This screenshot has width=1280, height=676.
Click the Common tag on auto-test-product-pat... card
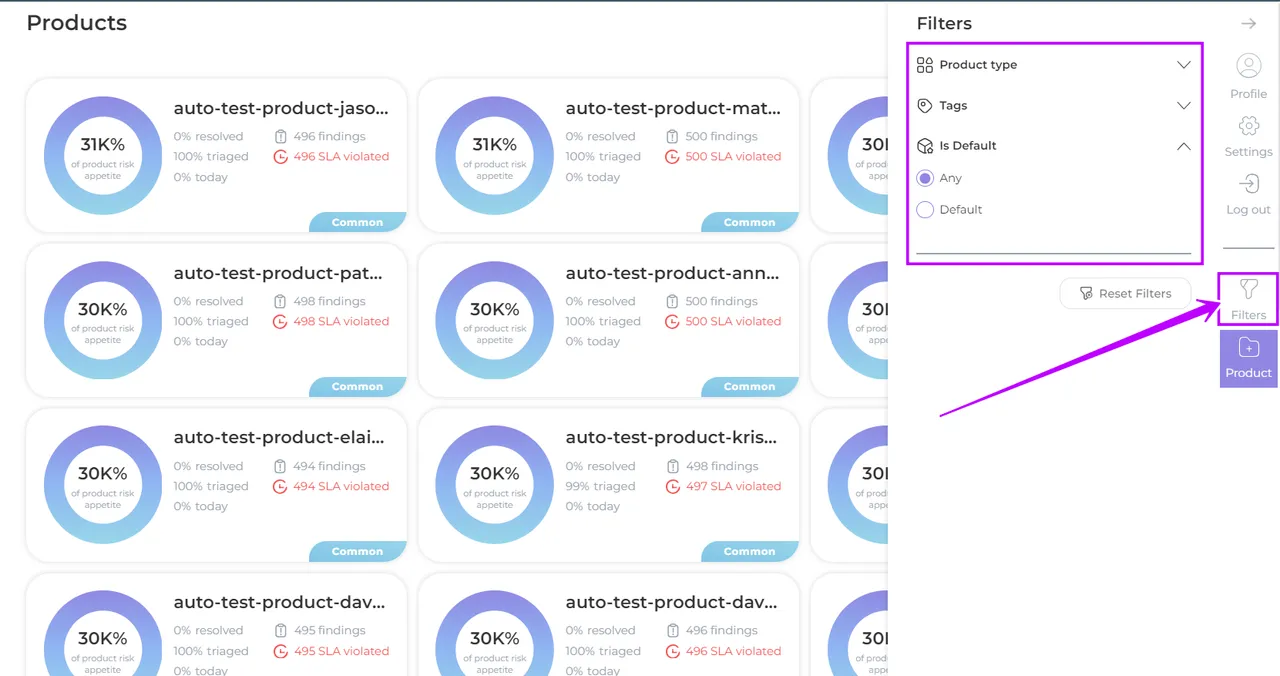point(357,387)
